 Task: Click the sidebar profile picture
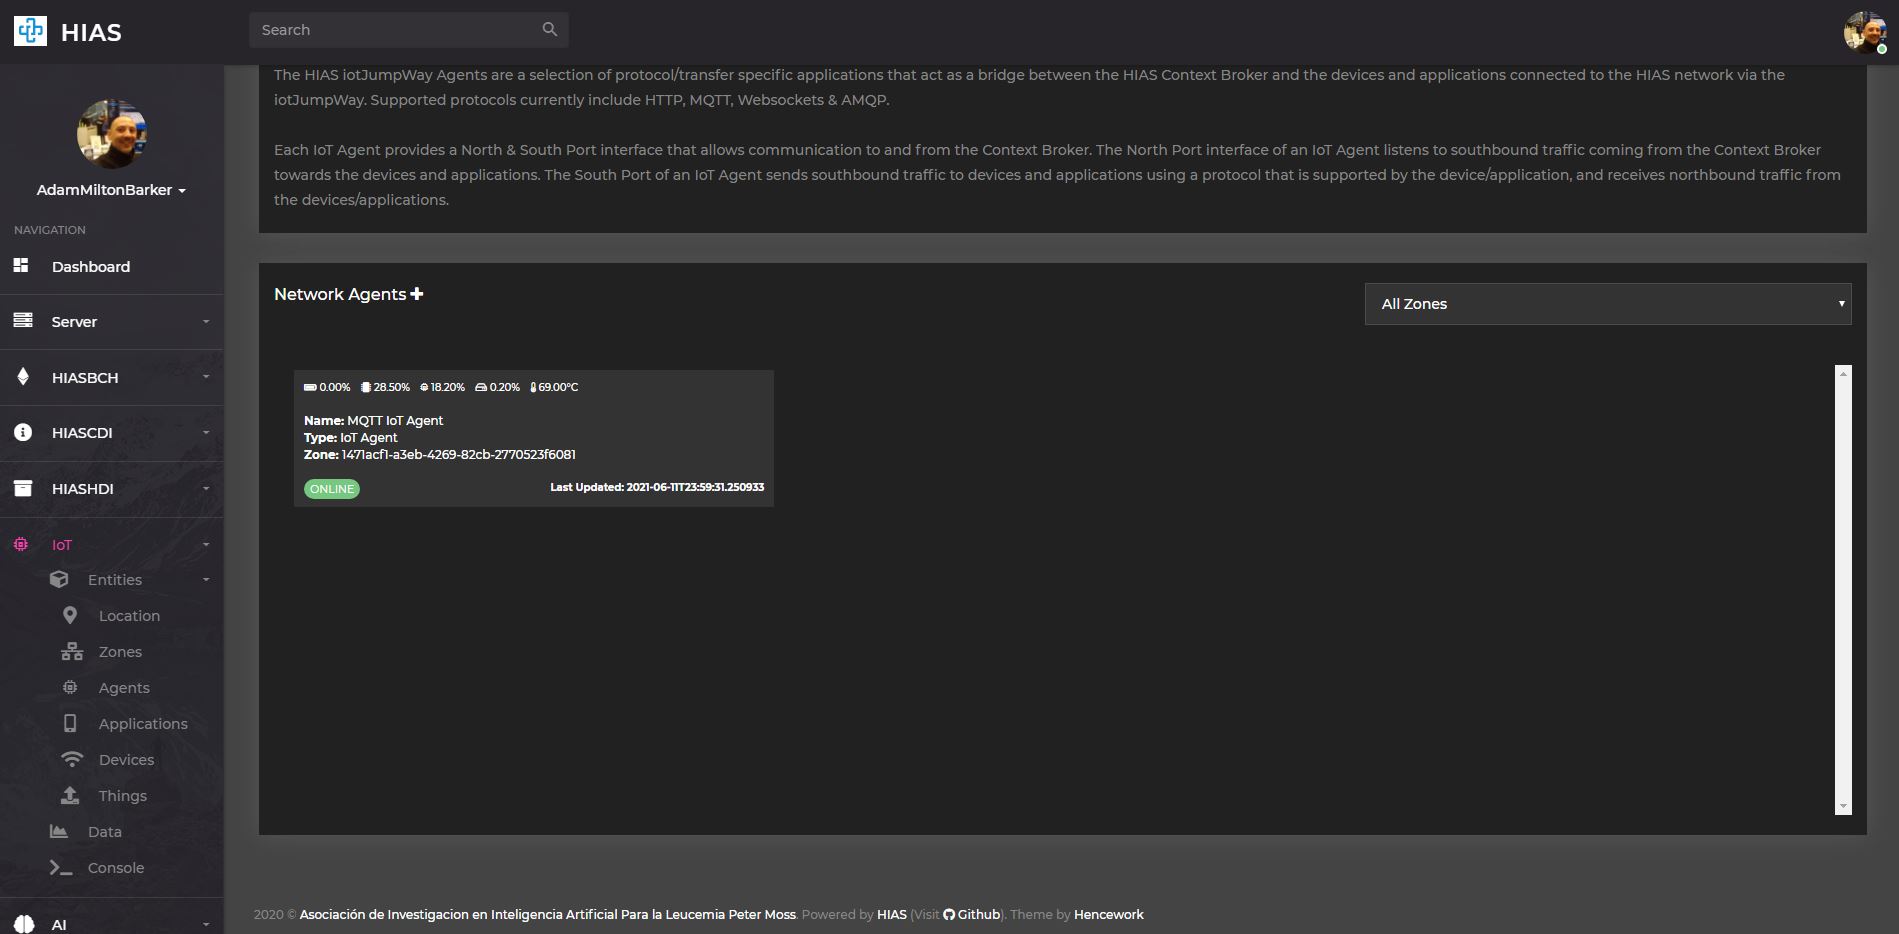[x=112, y=134]
